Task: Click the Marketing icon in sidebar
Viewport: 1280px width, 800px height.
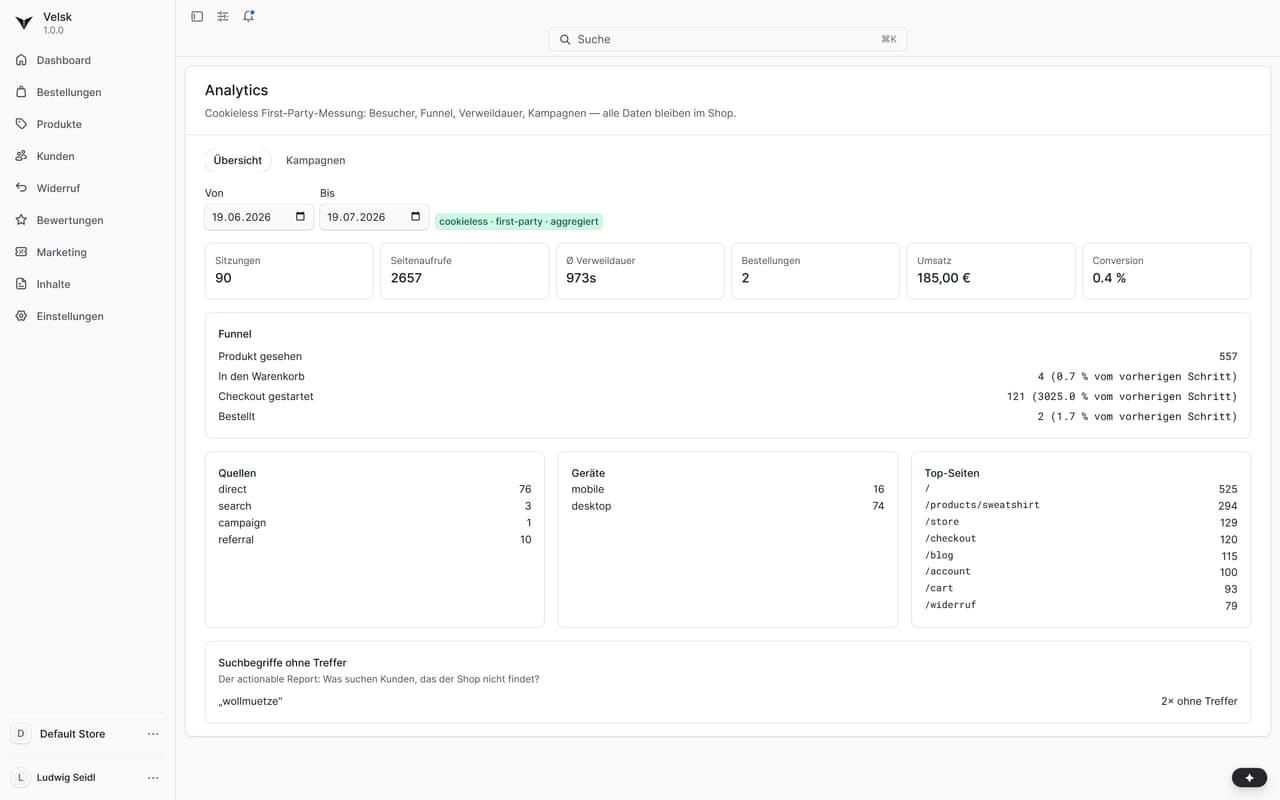Action: coord(21,252)
